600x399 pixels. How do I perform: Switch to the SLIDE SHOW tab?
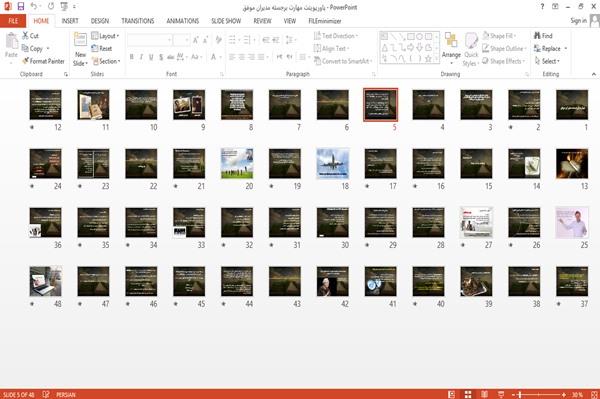coord(226,21)
